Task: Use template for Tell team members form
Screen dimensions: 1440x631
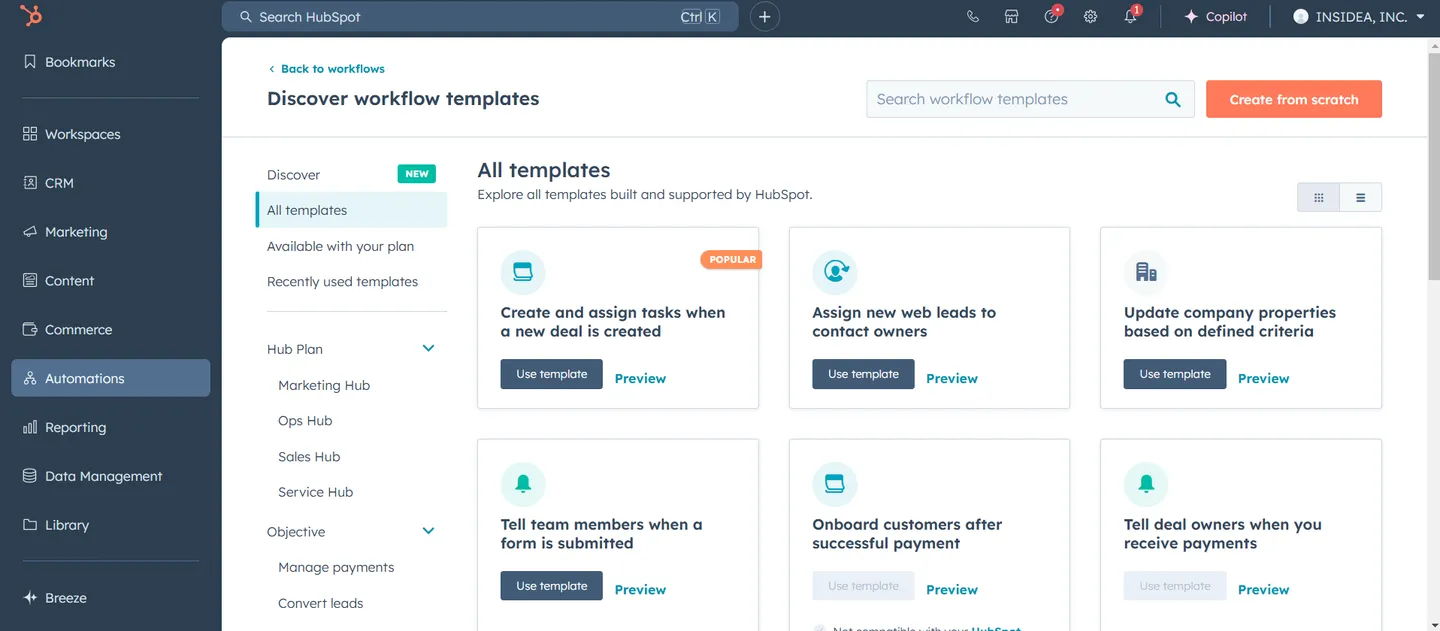Action: pyautogui.click(x=552, y=586)
